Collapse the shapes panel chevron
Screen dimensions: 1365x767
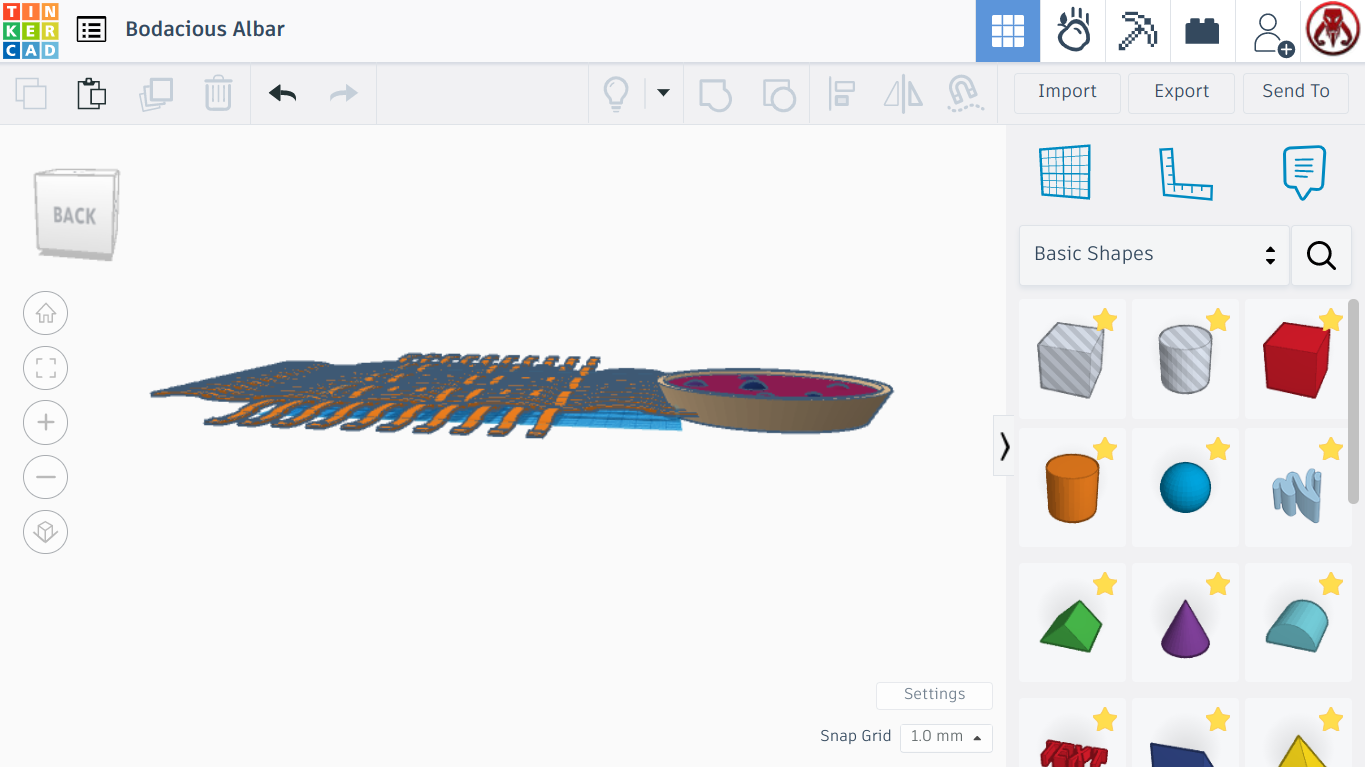tap(1004, 446)
